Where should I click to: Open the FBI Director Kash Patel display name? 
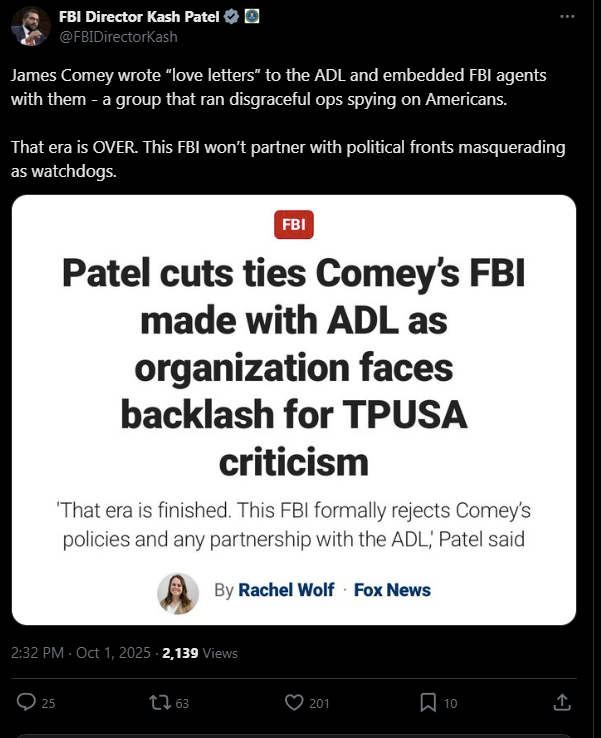(x=139, y=17)
